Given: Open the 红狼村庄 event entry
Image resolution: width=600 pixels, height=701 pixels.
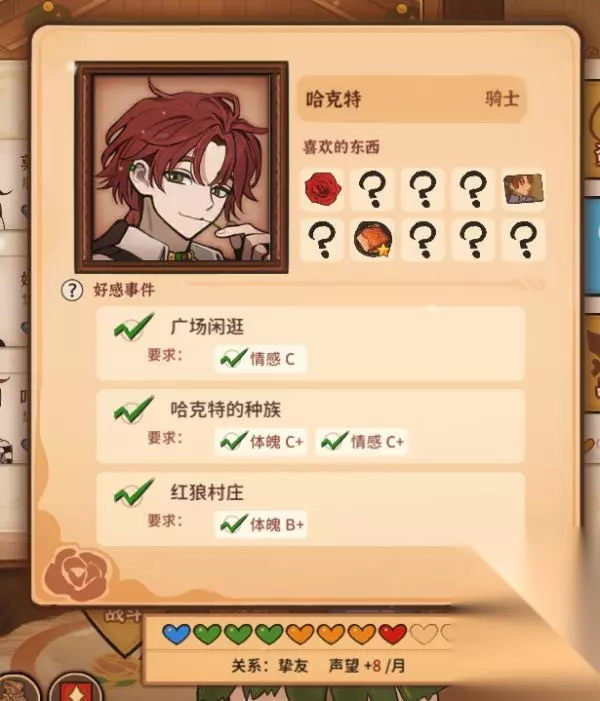Looking at the screenshot, I should click(x=311, y=509).
